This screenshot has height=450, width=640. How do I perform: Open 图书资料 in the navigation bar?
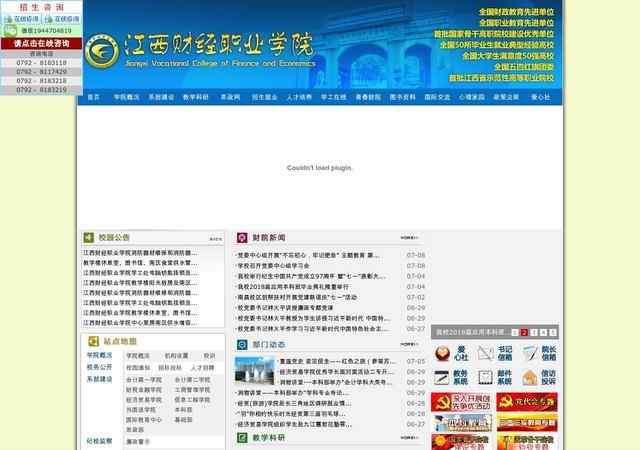pyautogui.click(x=402, y=97)
